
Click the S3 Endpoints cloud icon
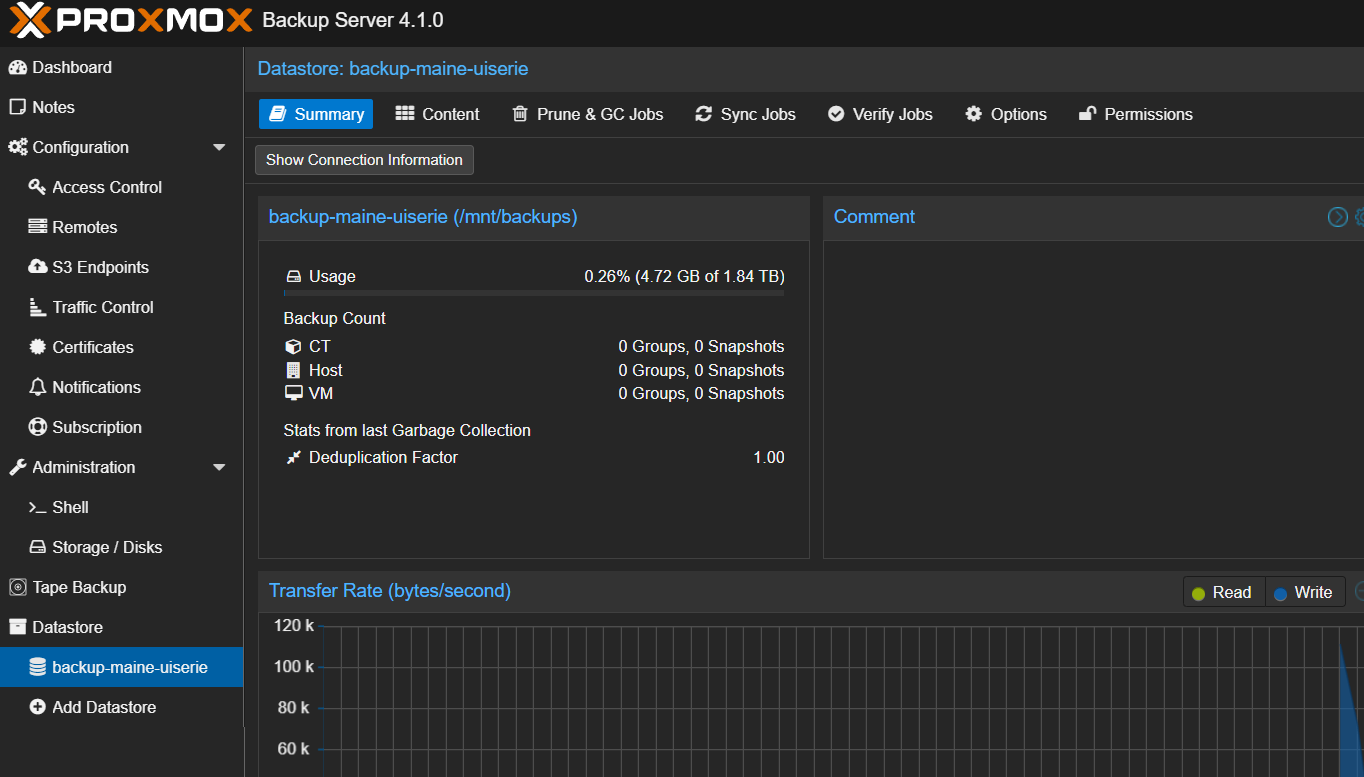point(38,267)
